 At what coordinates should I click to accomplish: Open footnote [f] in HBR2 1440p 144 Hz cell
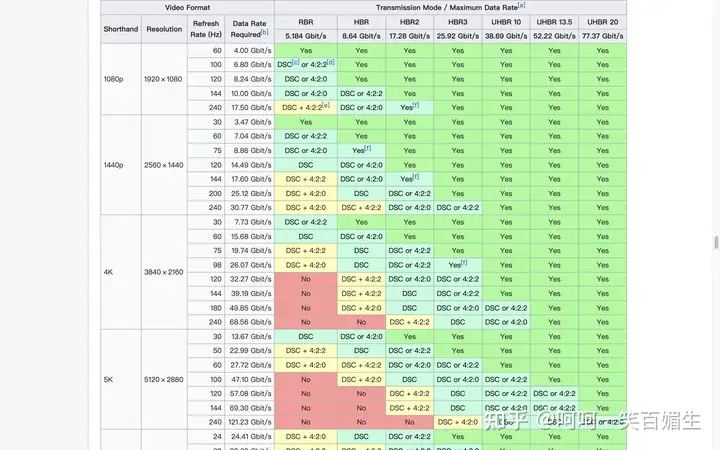tap(416, 177)
